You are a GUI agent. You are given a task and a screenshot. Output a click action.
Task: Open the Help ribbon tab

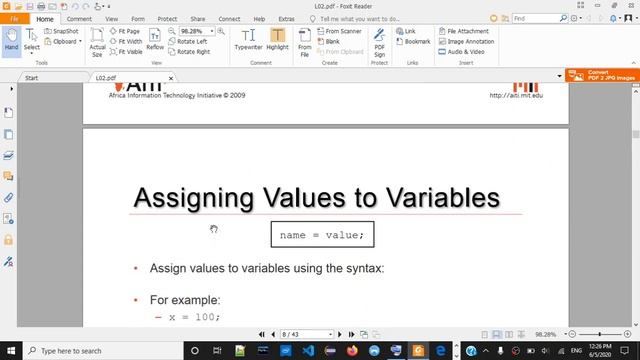(259, 19)
